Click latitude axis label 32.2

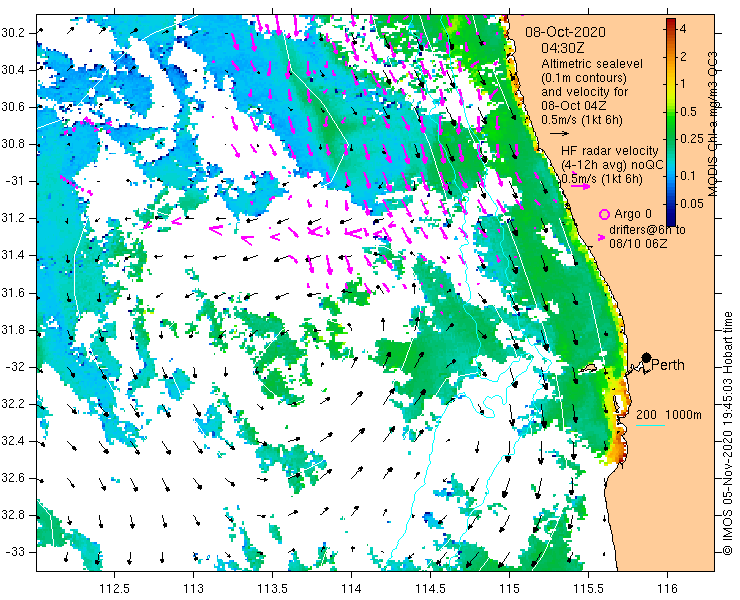[x=13, y=404]
